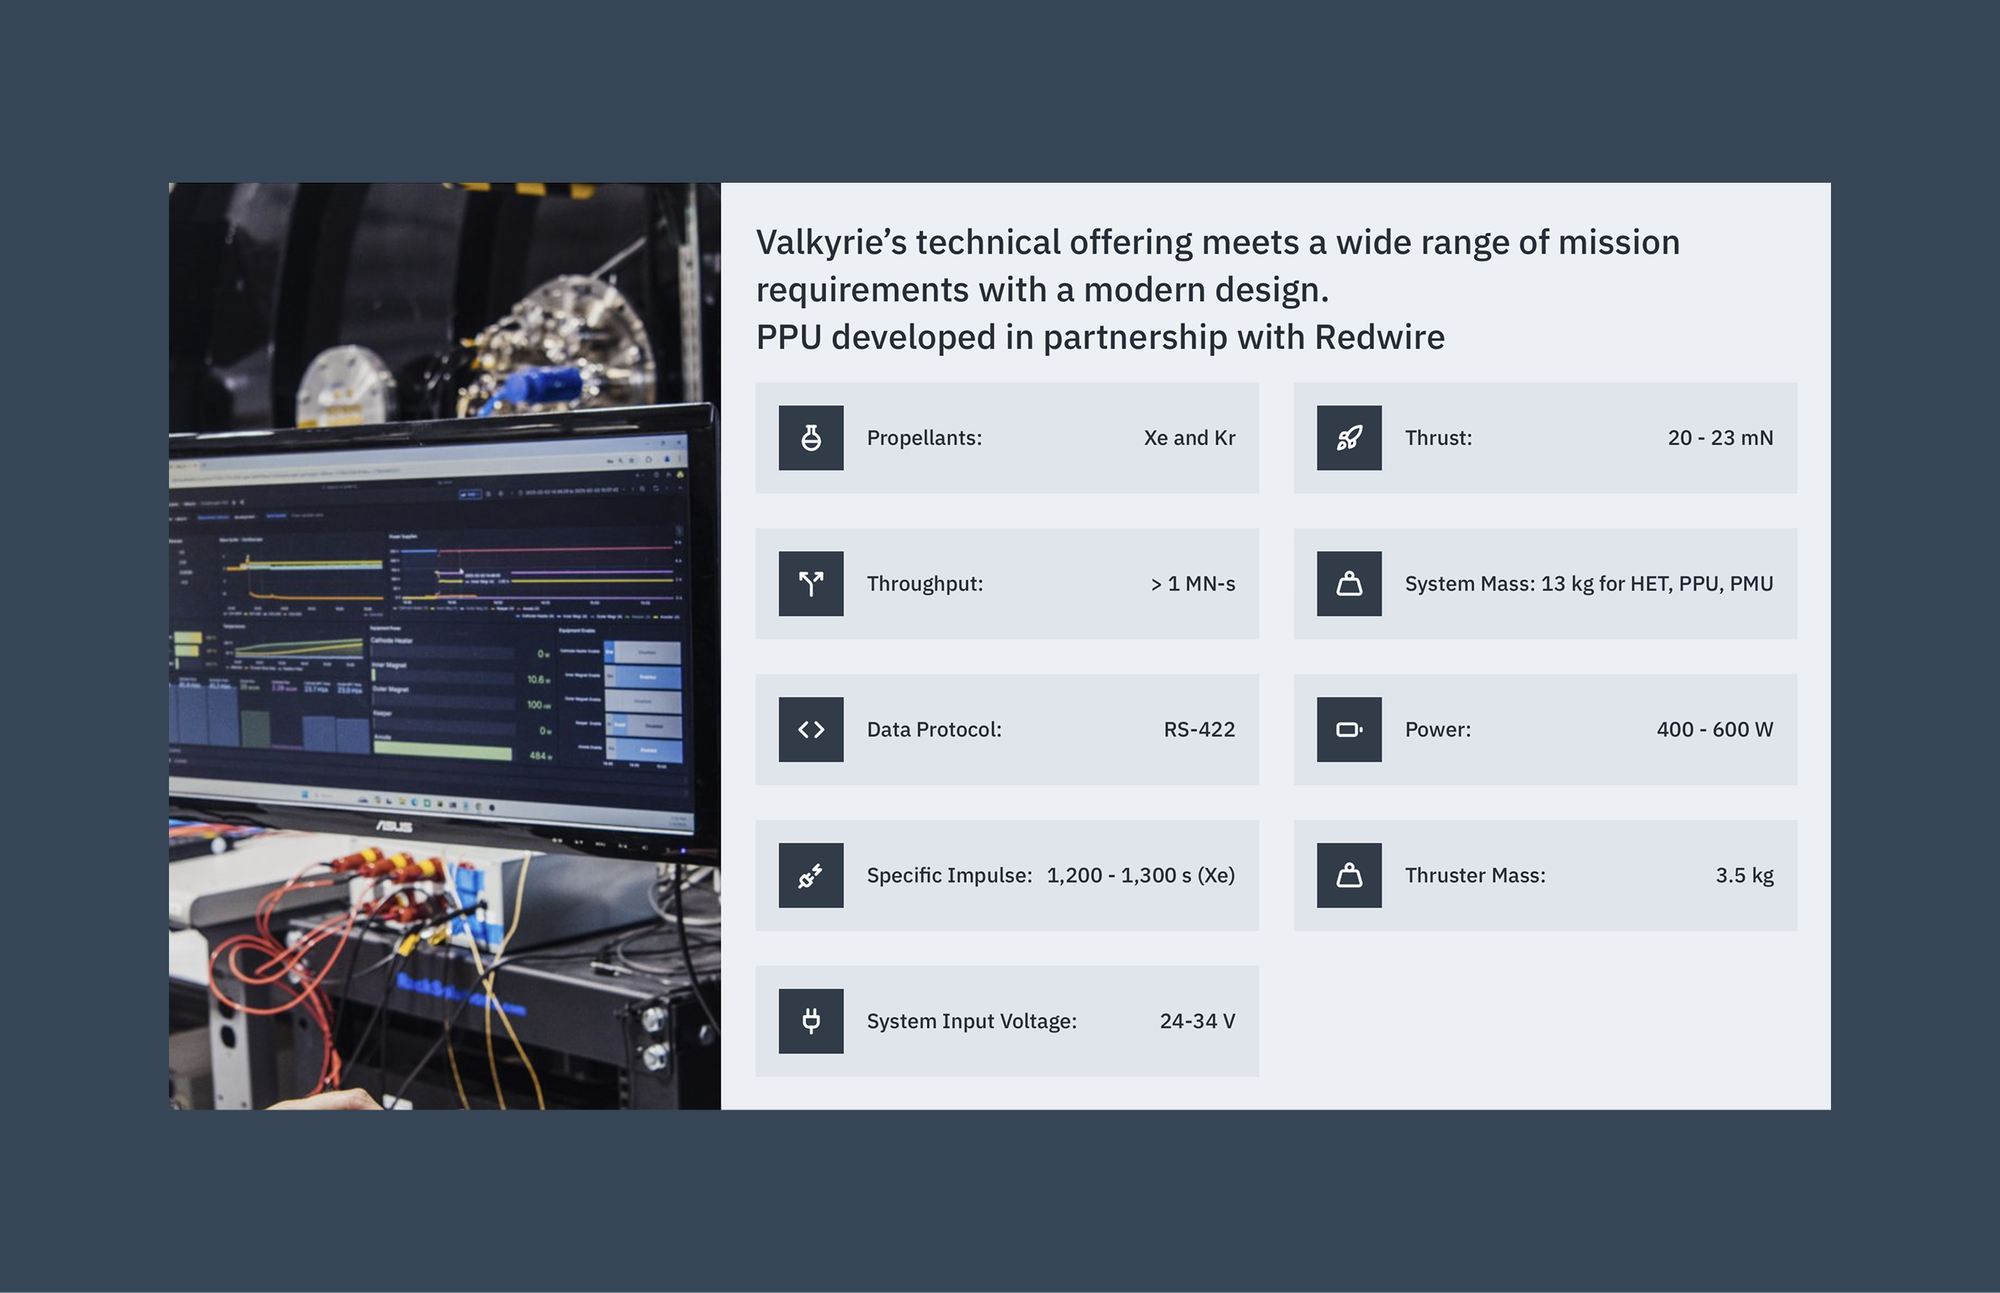
Task: Click the Valkyrie technical offering headline
Action: (1217, 266)
